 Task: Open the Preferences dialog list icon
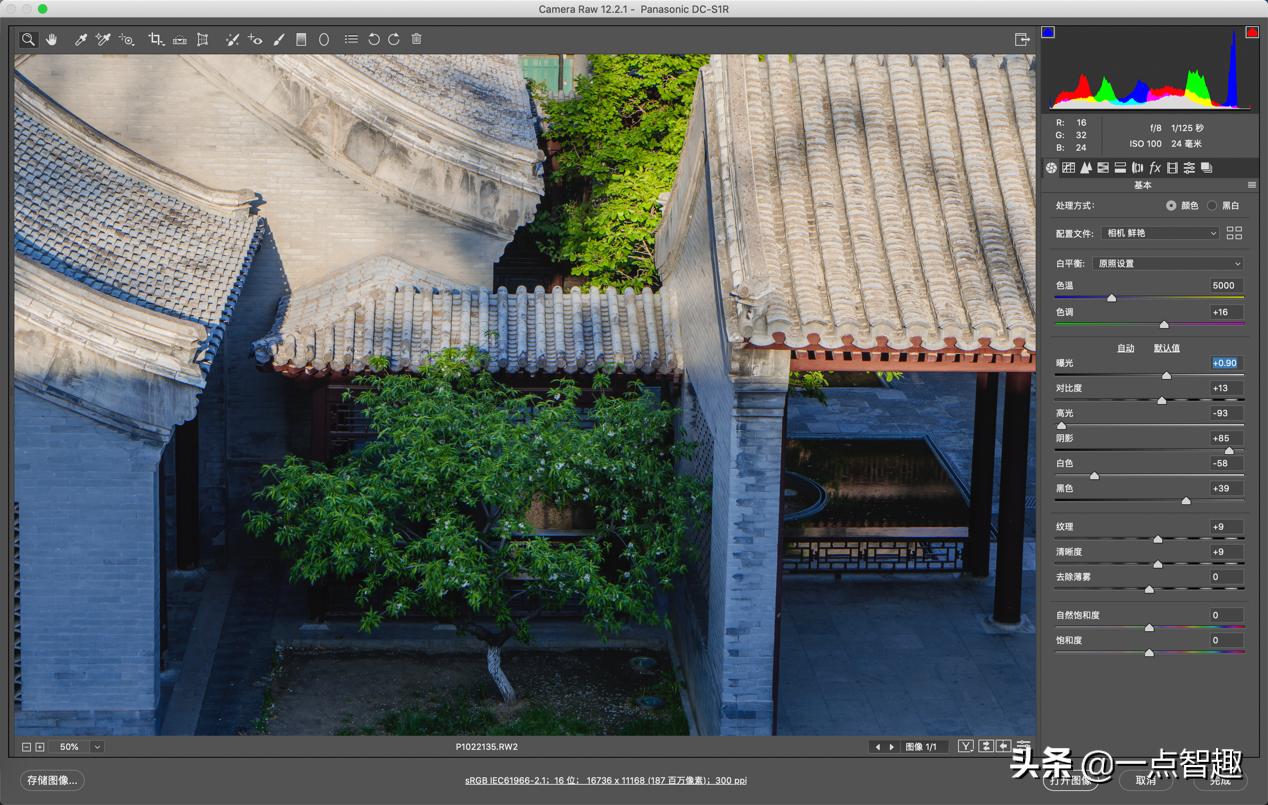click(x=351, y=39)
